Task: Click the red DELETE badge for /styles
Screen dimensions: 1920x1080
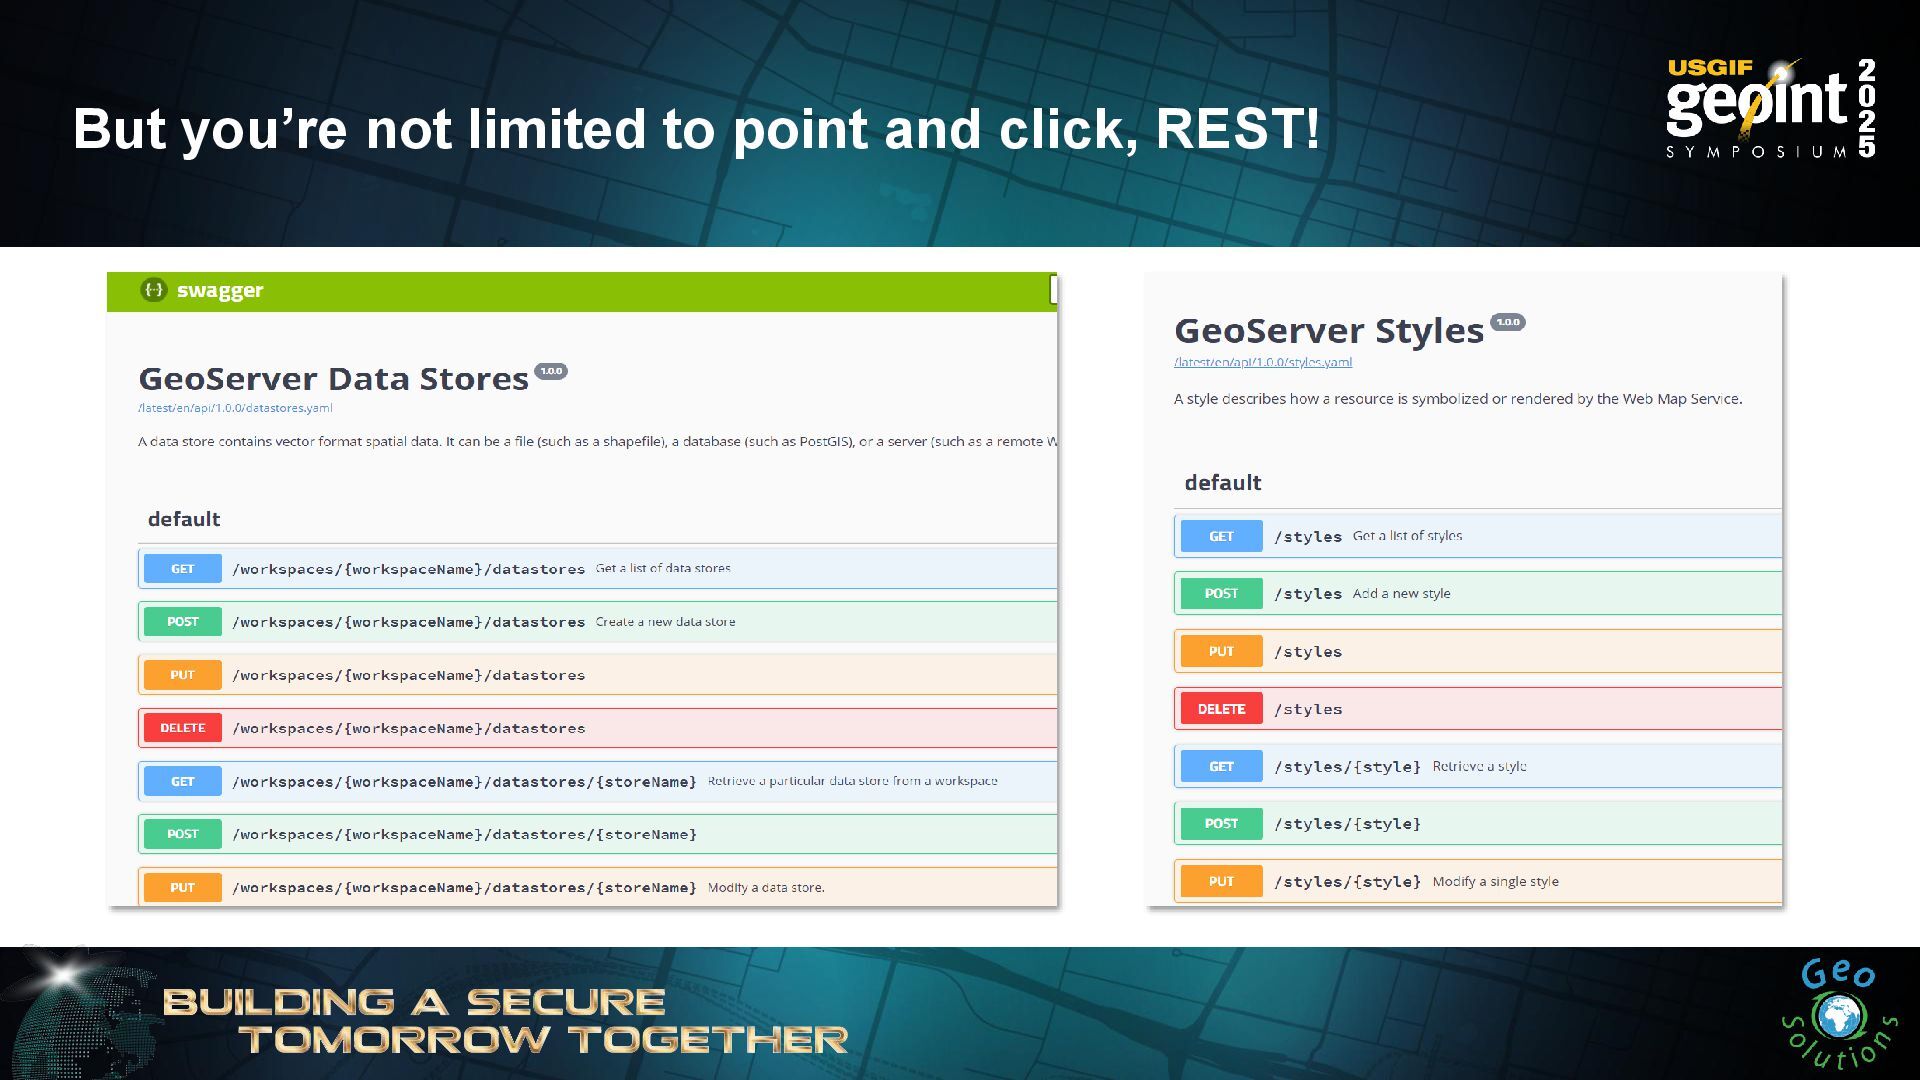Action: (x=1221, y=709)
